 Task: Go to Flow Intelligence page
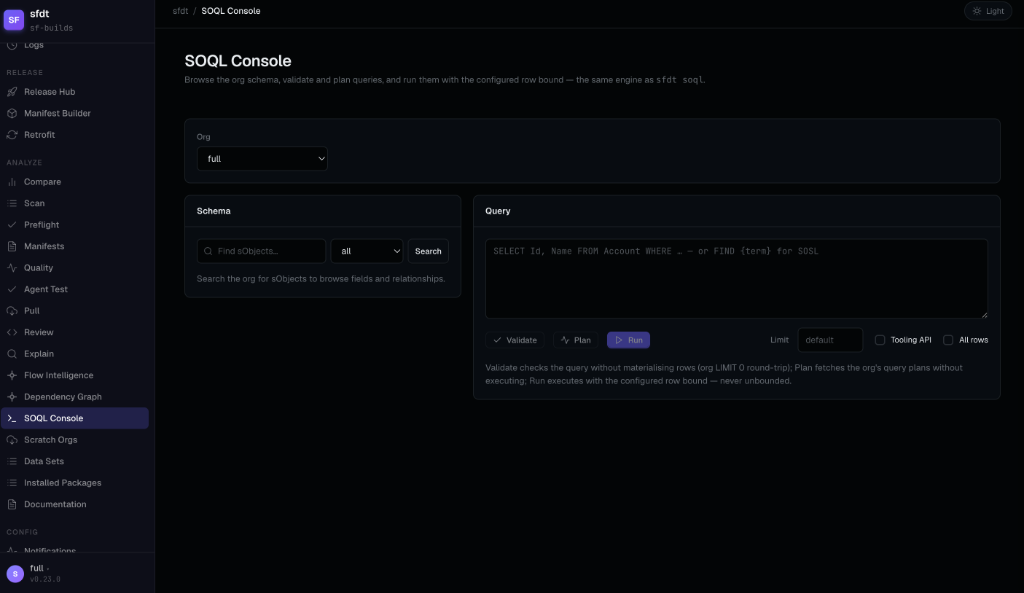coord(75,376)
